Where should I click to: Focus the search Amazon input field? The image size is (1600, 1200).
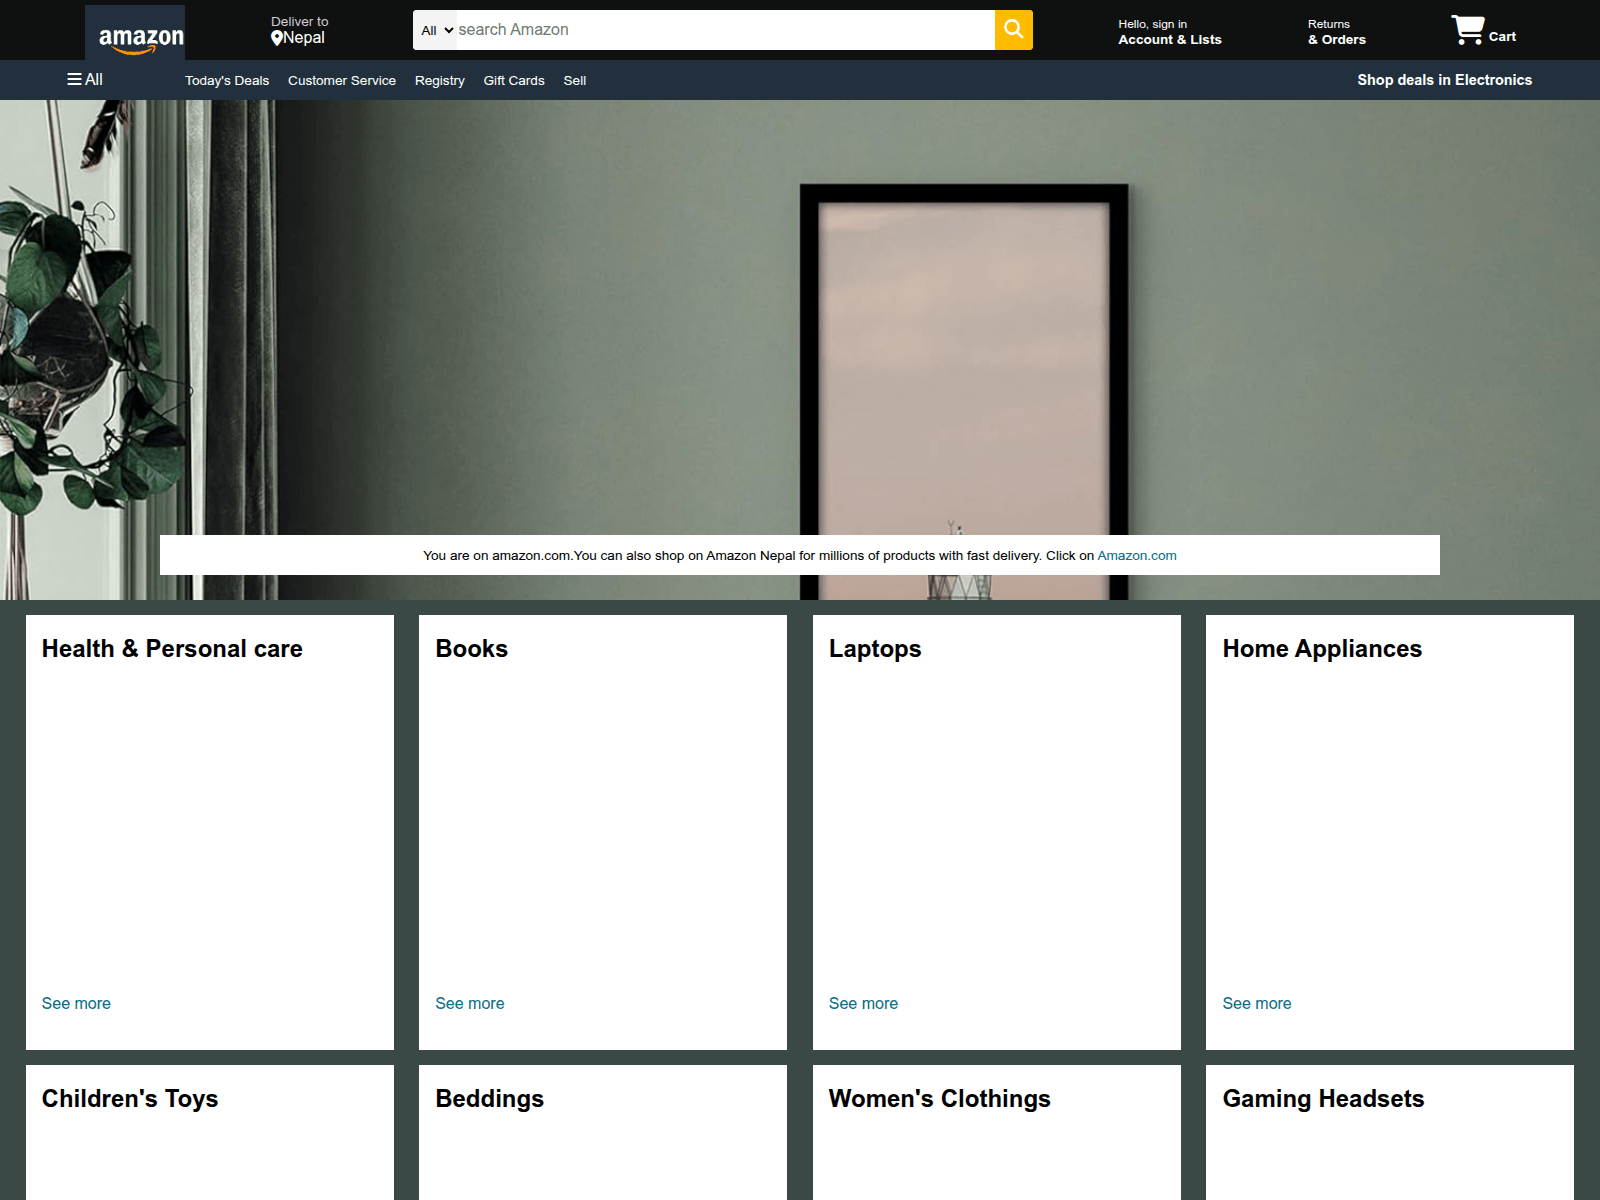[x=725, y=30]
